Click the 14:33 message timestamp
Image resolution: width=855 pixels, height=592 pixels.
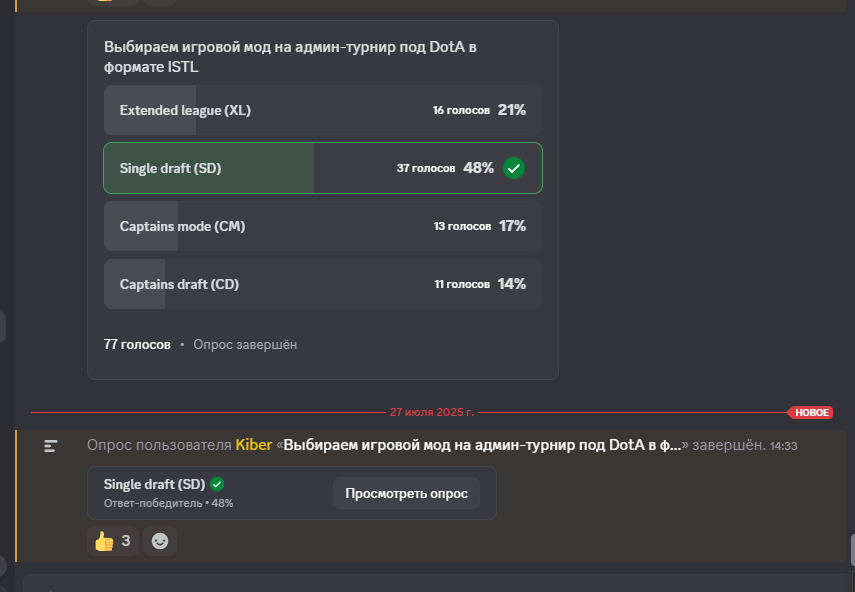pyautogui.click(x=784, y=446)
